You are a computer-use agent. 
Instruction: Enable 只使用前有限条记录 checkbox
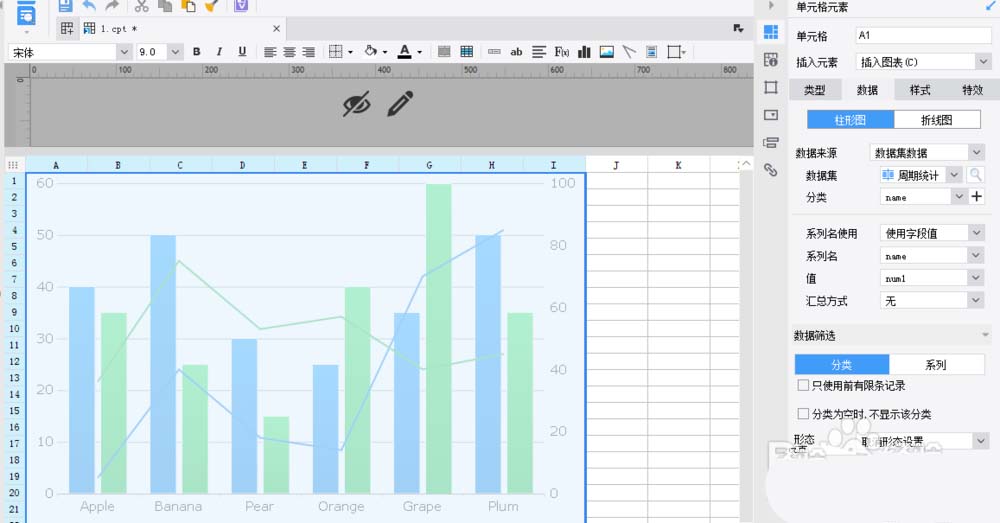(804, 385)
